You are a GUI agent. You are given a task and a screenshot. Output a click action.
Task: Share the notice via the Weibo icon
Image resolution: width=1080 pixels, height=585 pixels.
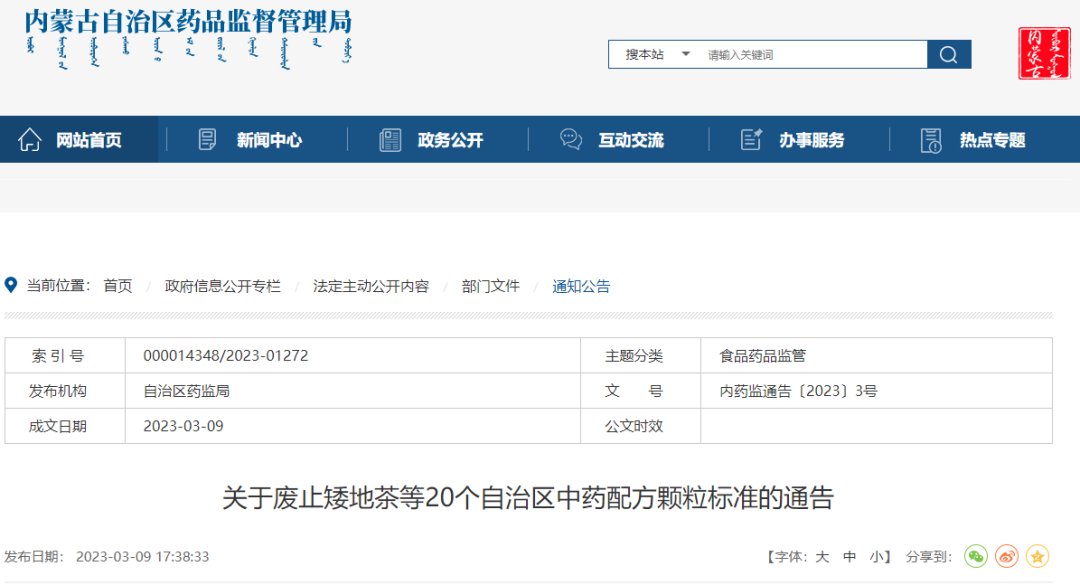coord(1006,557)
